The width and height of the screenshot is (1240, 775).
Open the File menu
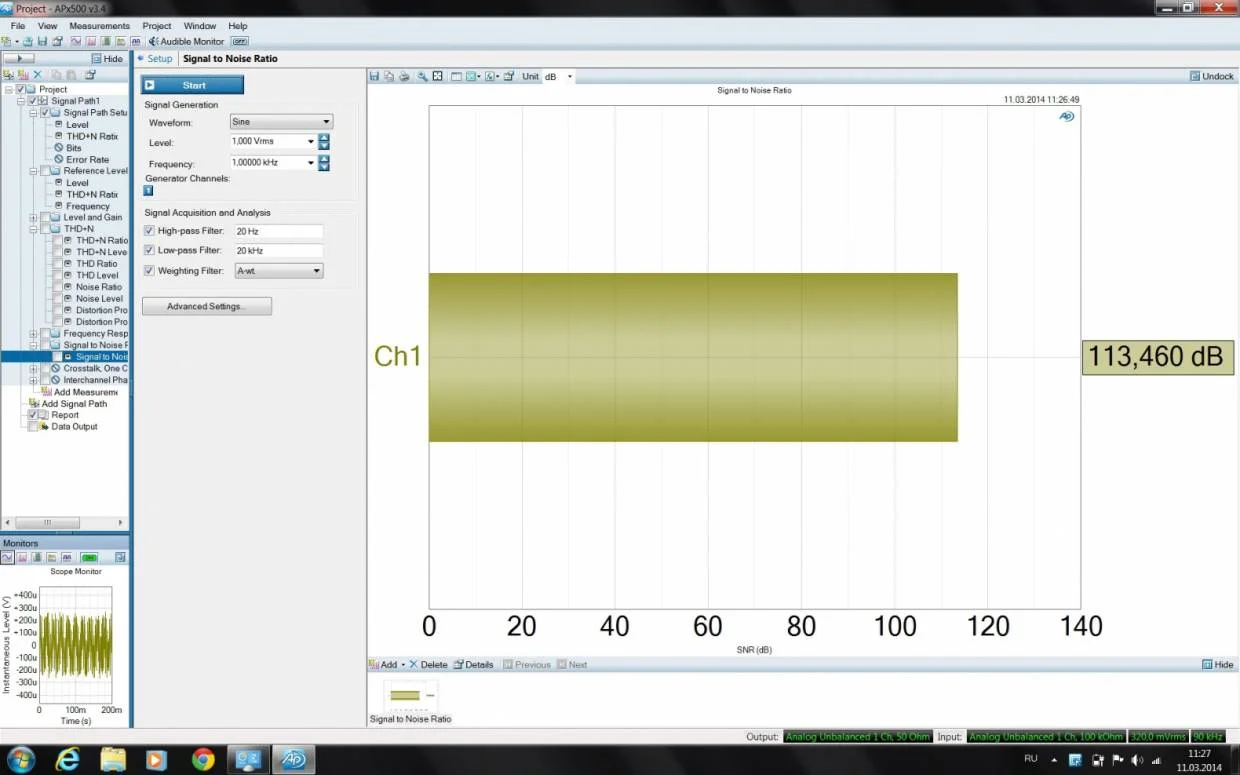point(18,26)
